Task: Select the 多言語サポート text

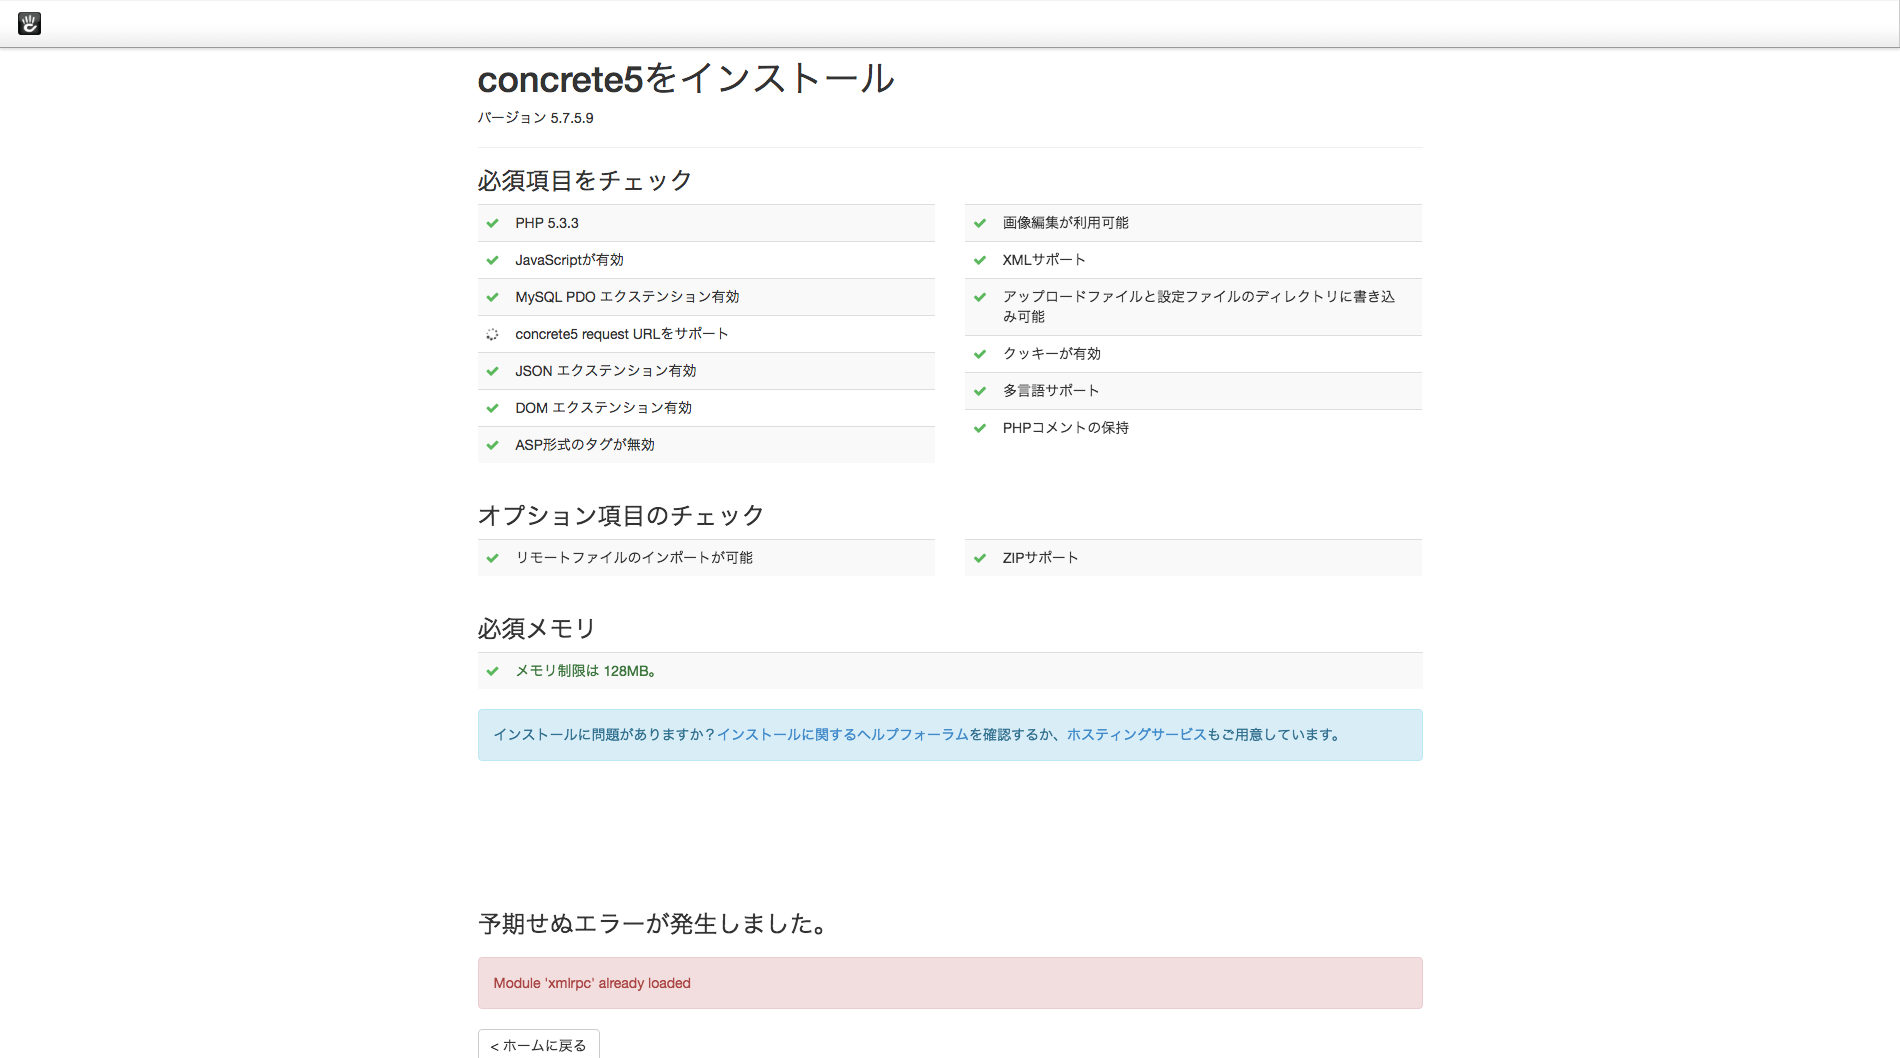Action: 1051,391
